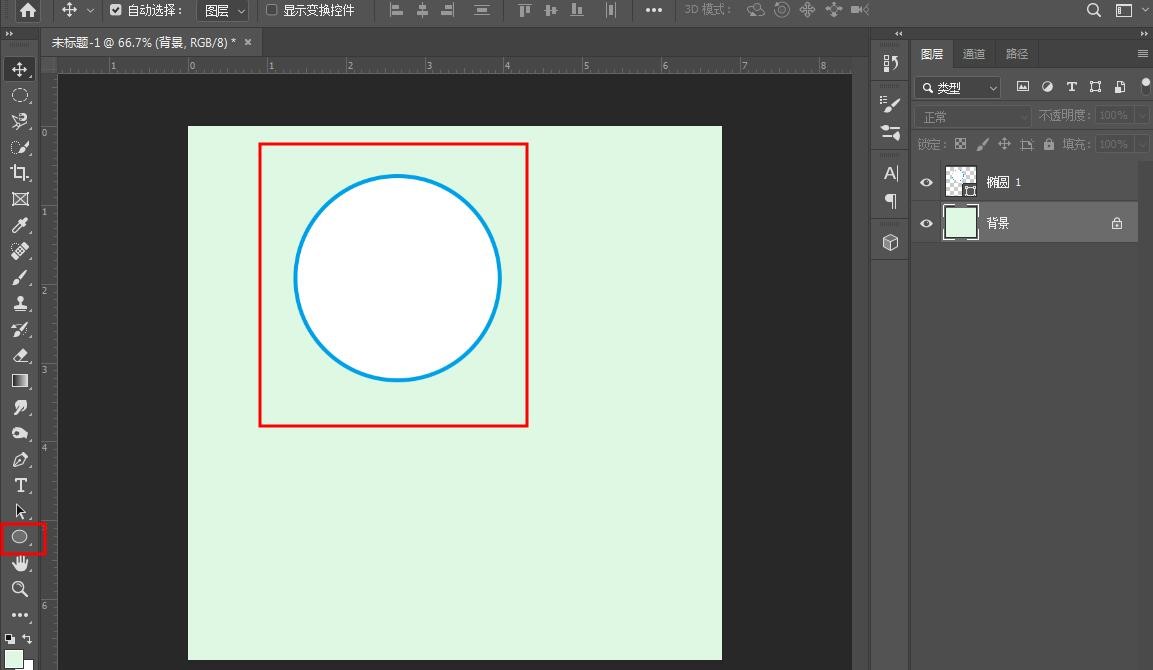
Task: Open the 图层 dropdown in options bar
Action: coord(222,10)
